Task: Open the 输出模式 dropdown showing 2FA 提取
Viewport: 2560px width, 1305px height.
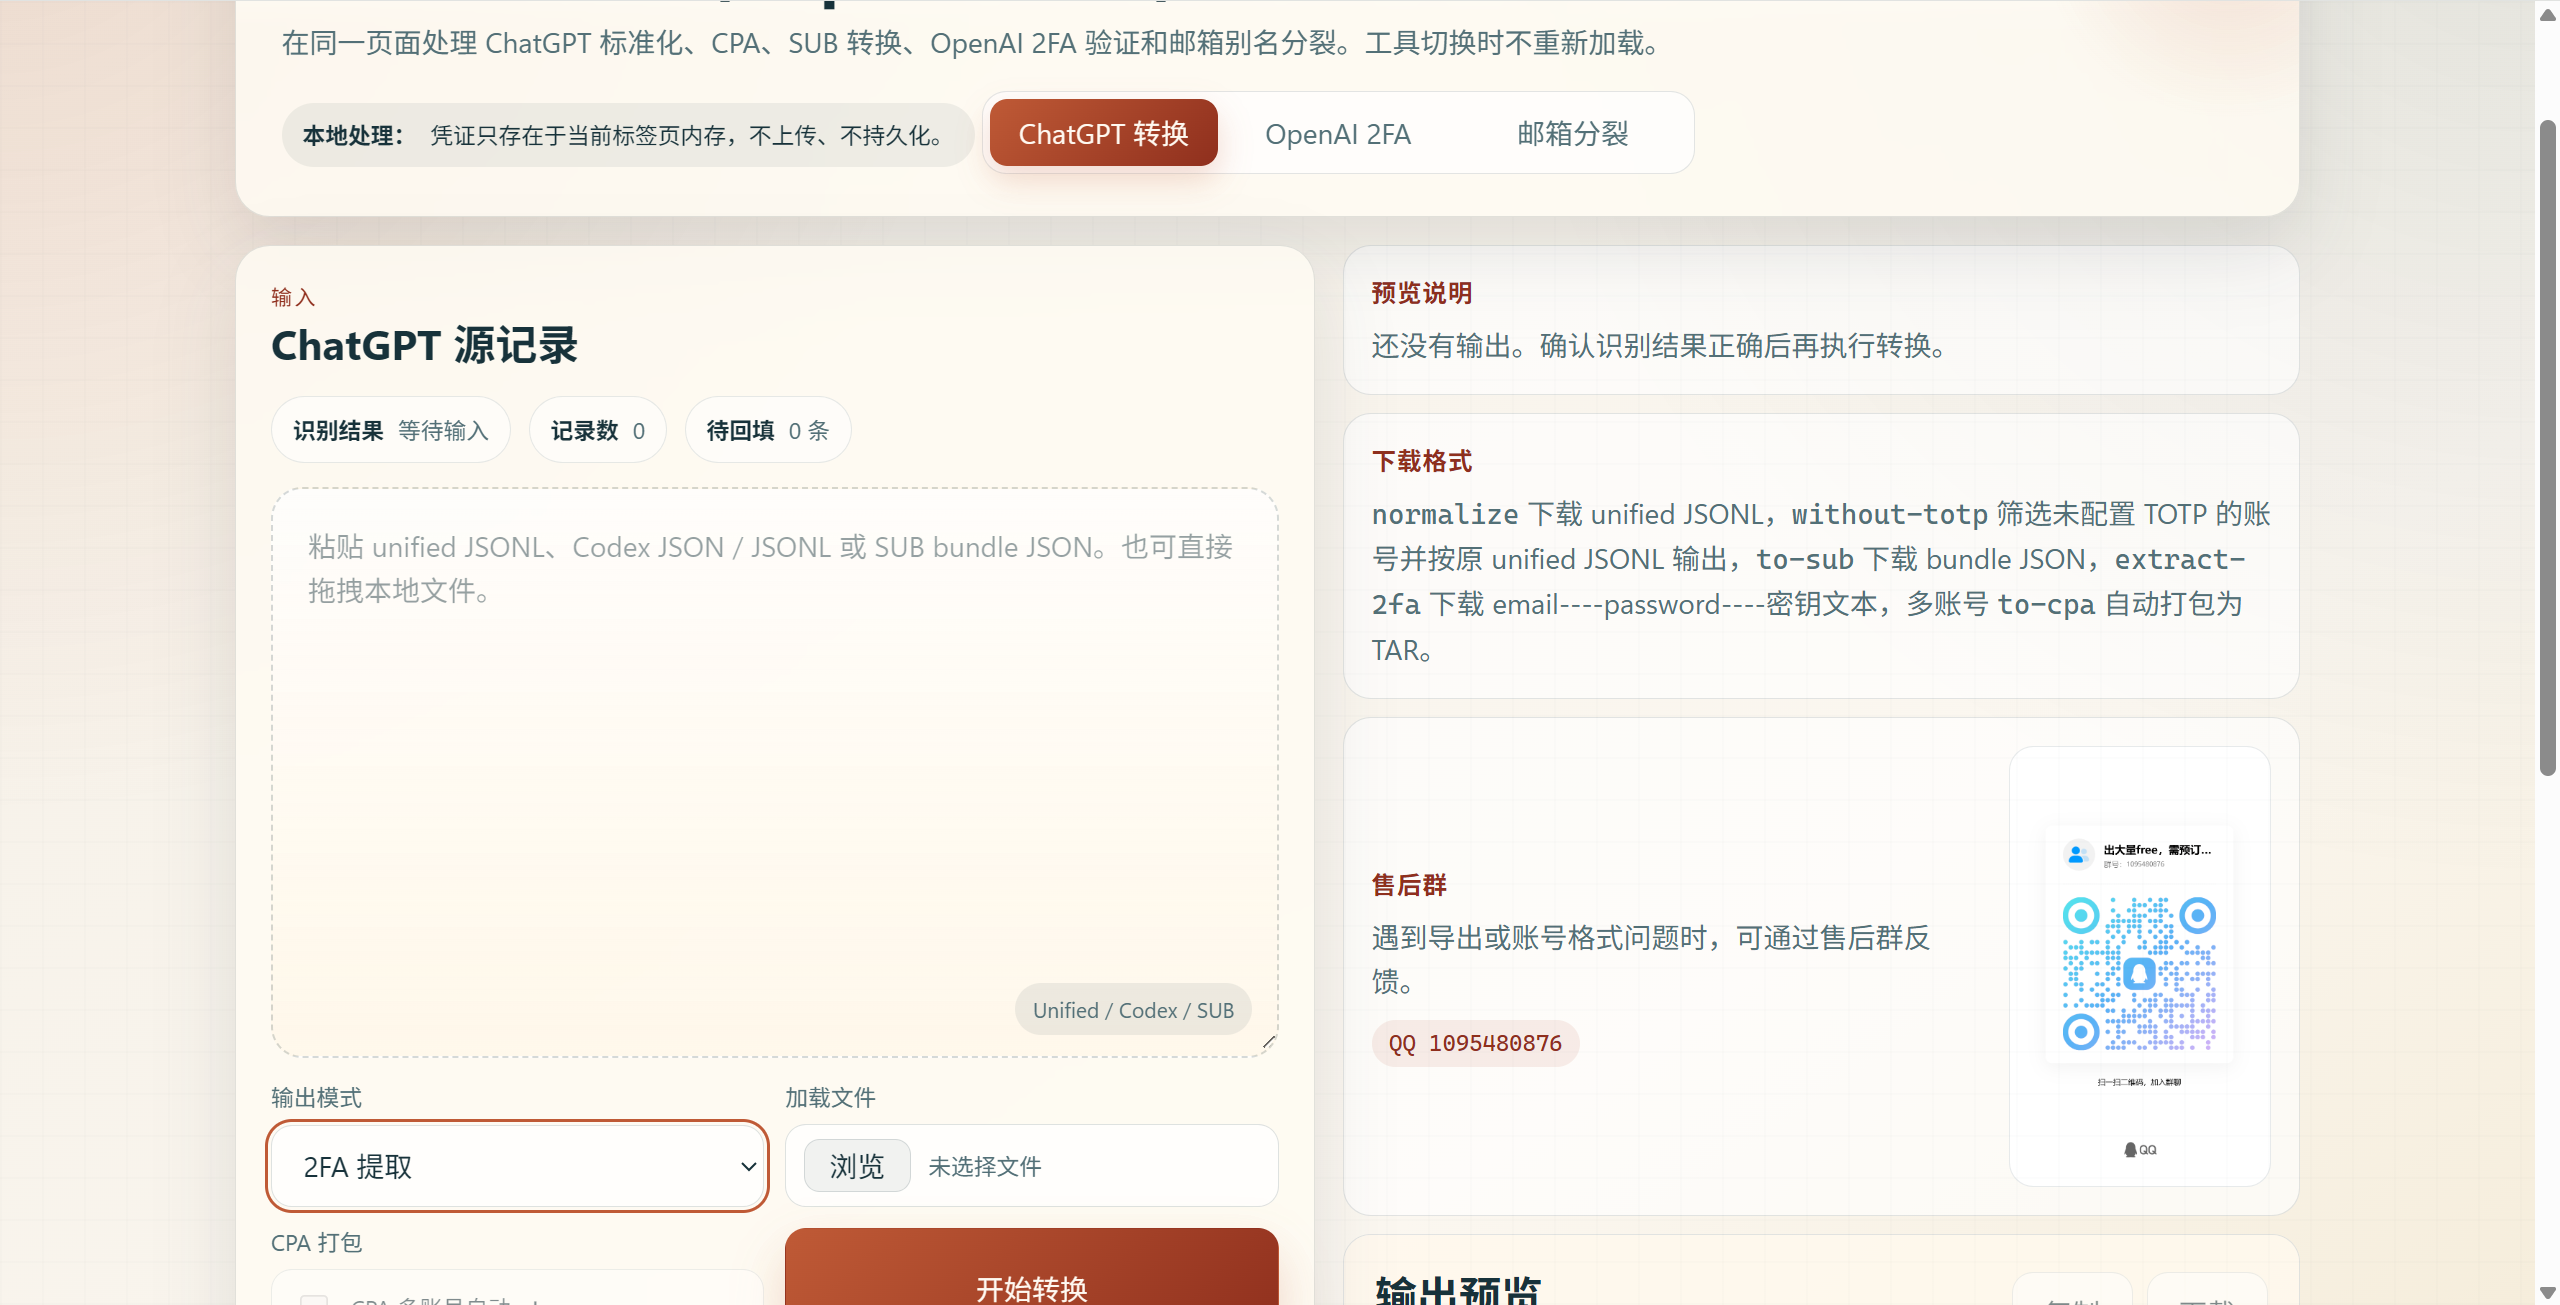Action: 517,1166
